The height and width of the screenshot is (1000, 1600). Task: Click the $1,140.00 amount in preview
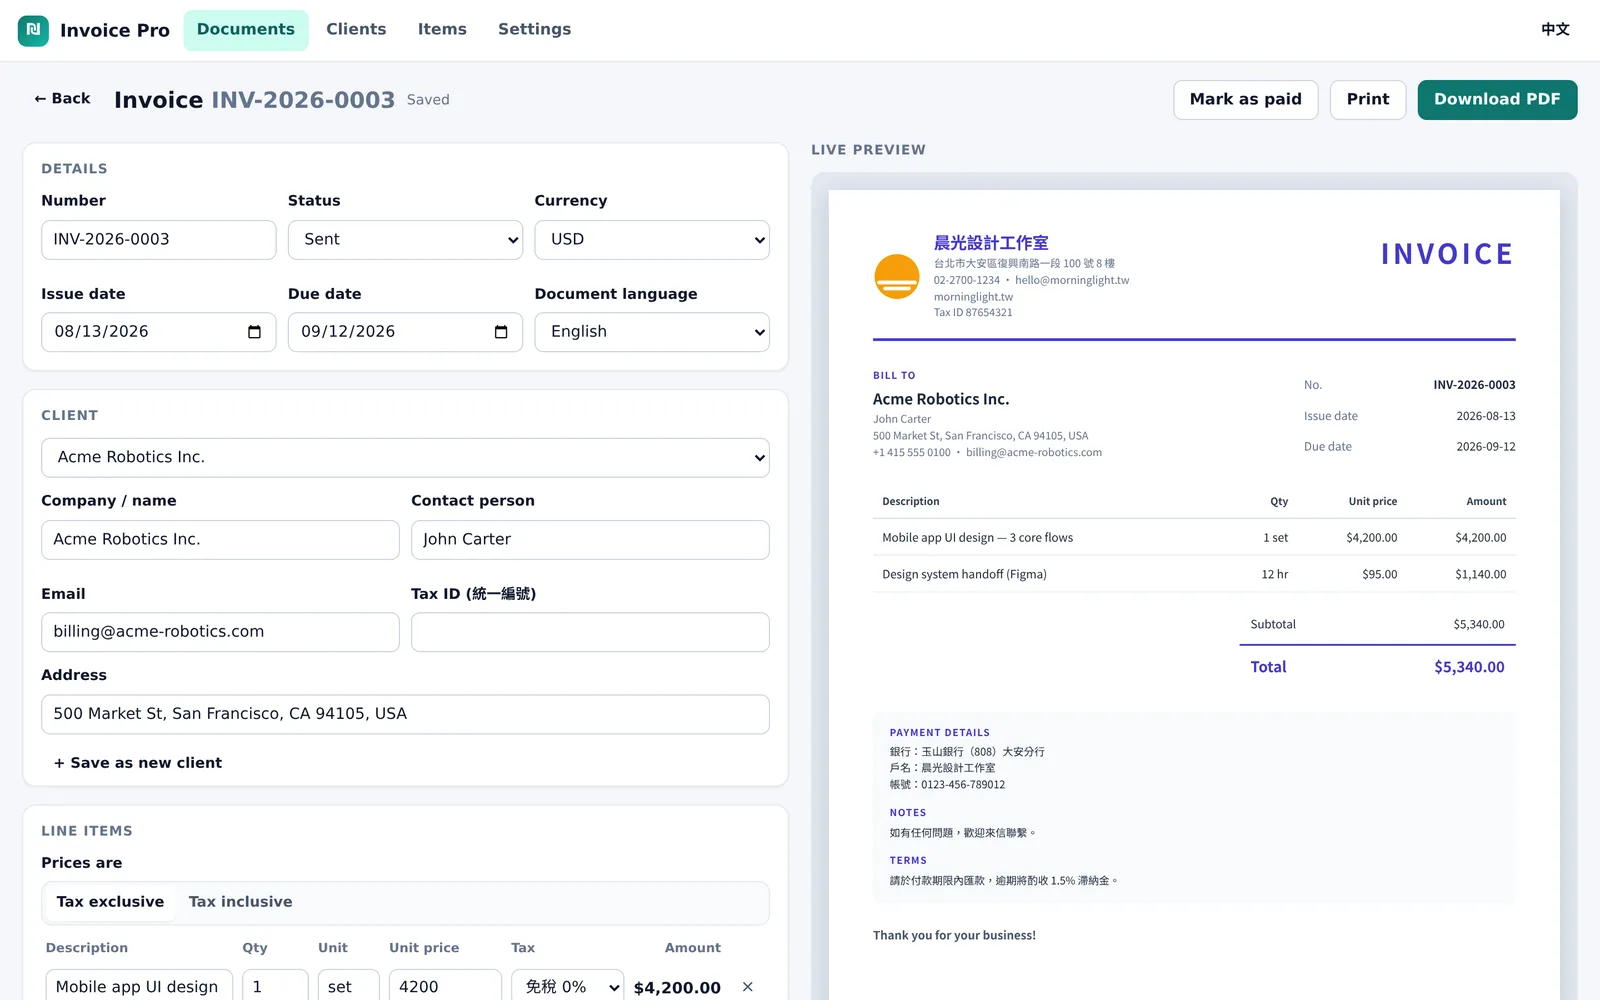(x=1481, y=575)
